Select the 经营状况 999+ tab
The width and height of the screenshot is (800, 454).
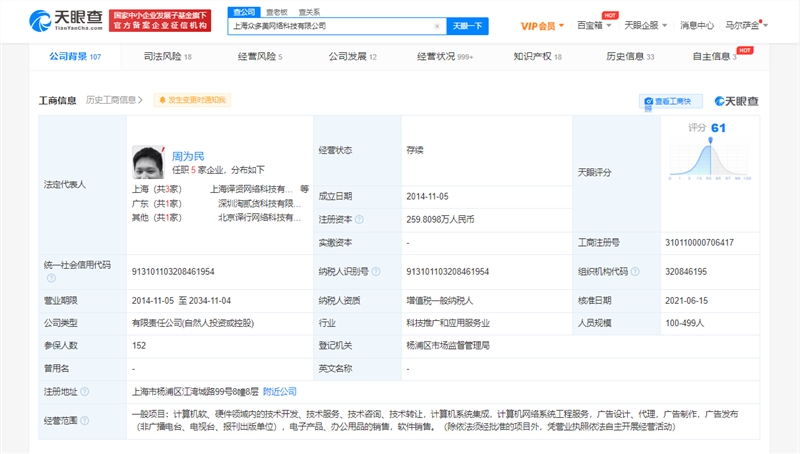point(445,57)
